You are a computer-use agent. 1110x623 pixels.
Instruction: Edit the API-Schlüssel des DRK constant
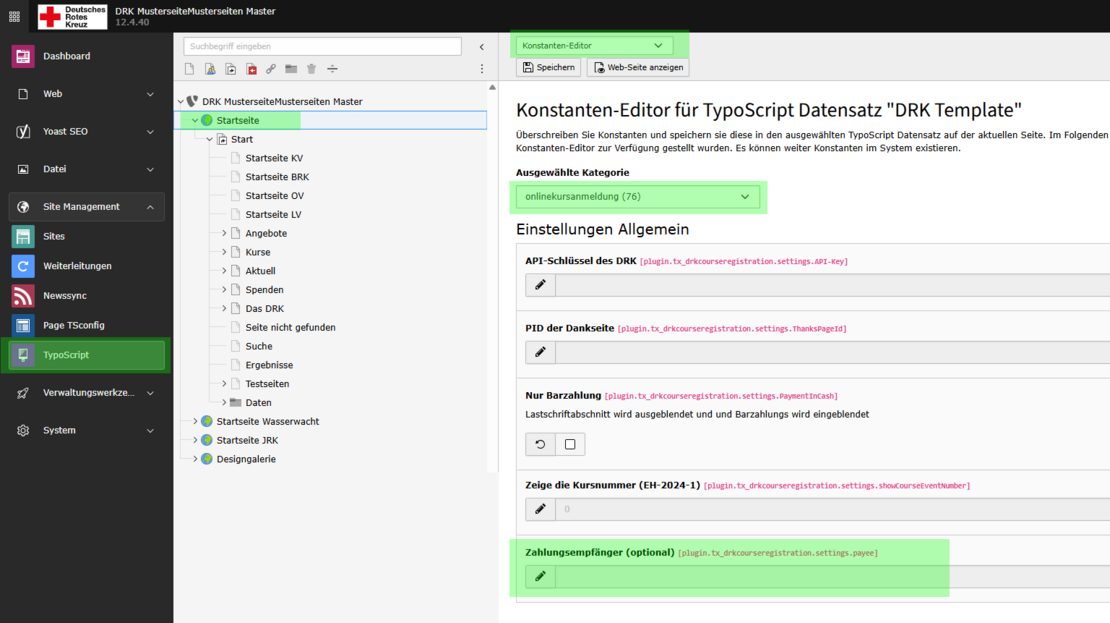coord(540,285)
